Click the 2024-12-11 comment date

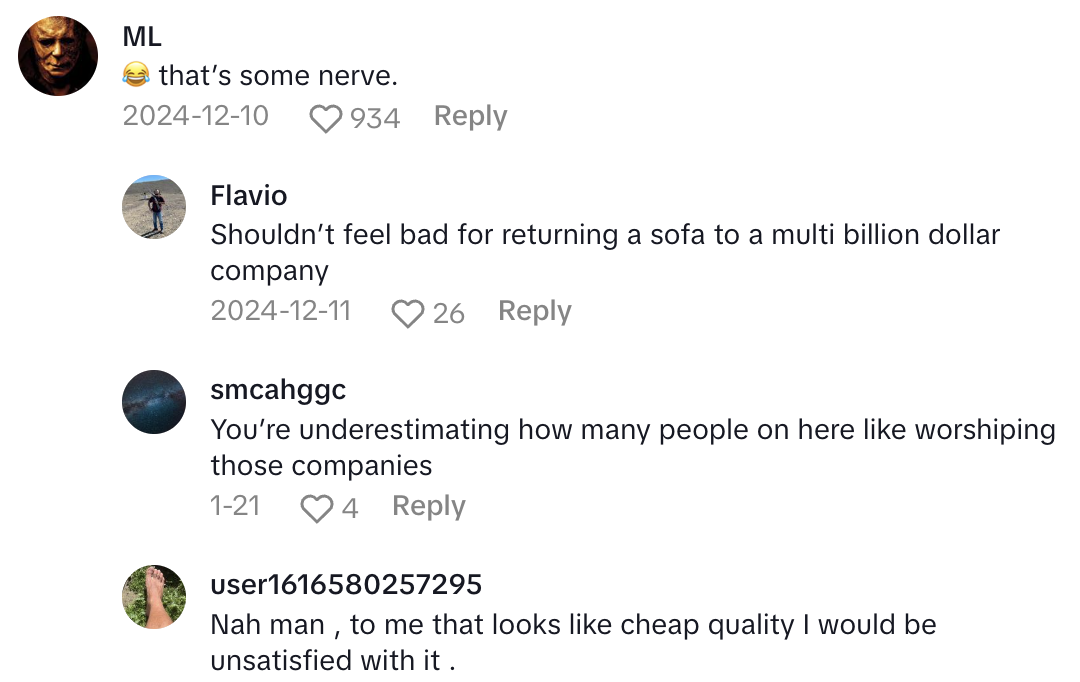pos(281,312)
